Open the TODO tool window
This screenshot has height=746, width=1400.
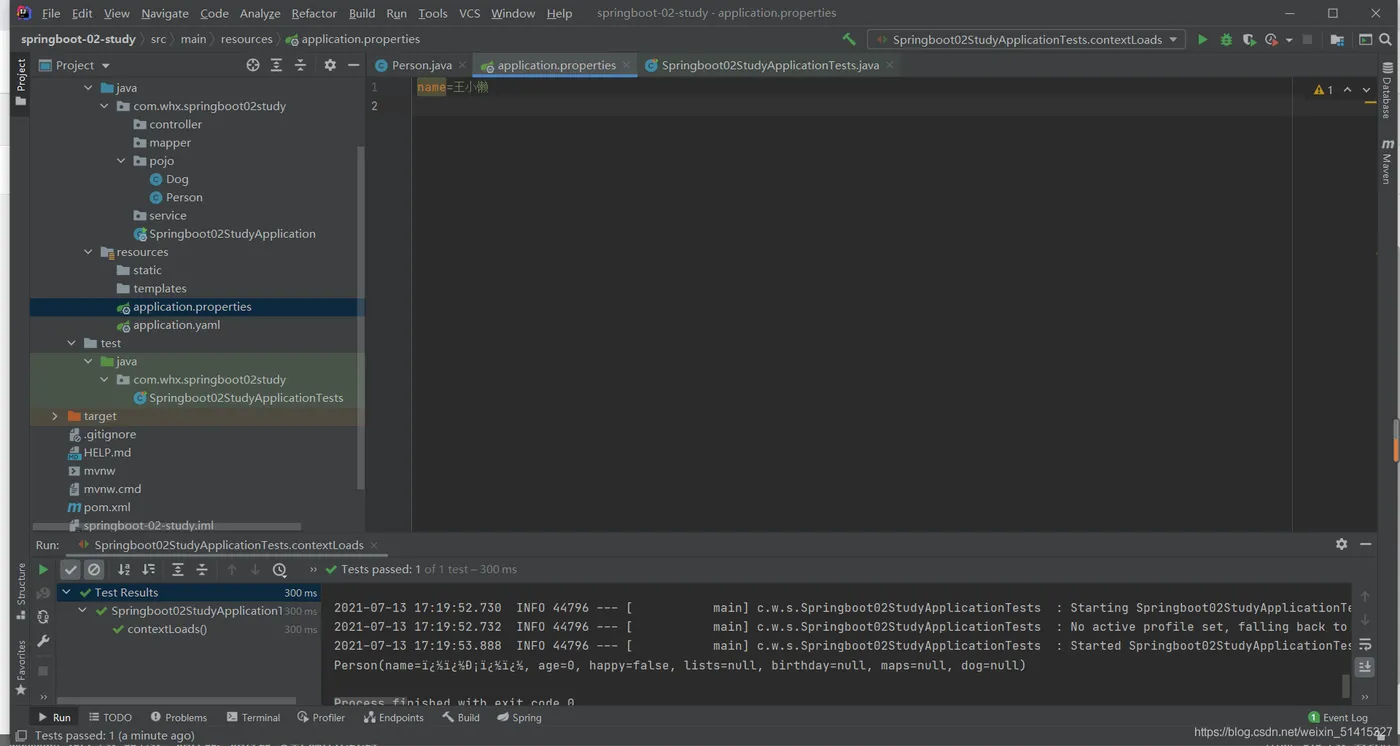tap(110, 717)
